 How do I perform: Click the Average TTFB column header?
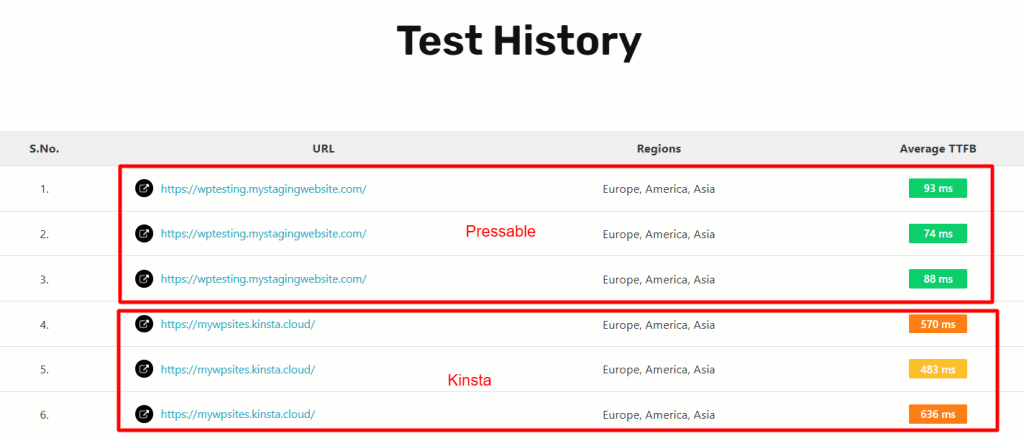pos(937,149)
